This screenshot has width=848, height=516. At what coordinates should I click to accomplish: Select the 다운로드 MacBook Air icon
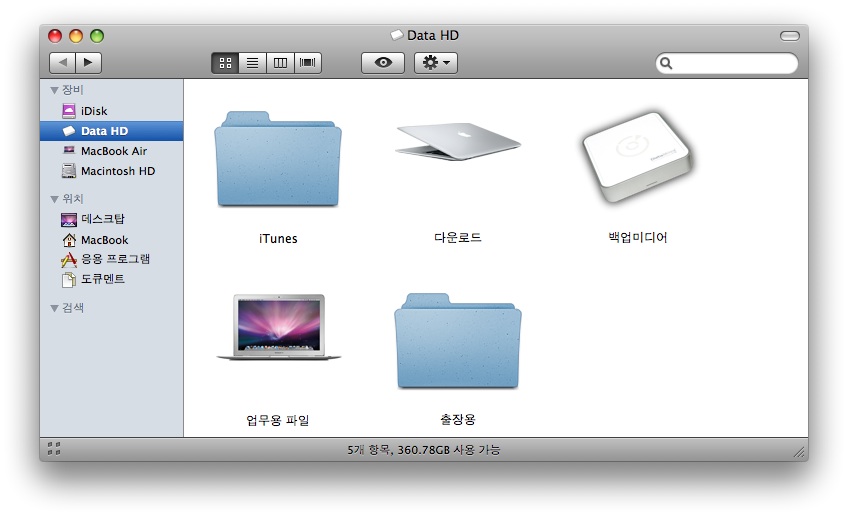pyautogui.click(x=458, y=141)
